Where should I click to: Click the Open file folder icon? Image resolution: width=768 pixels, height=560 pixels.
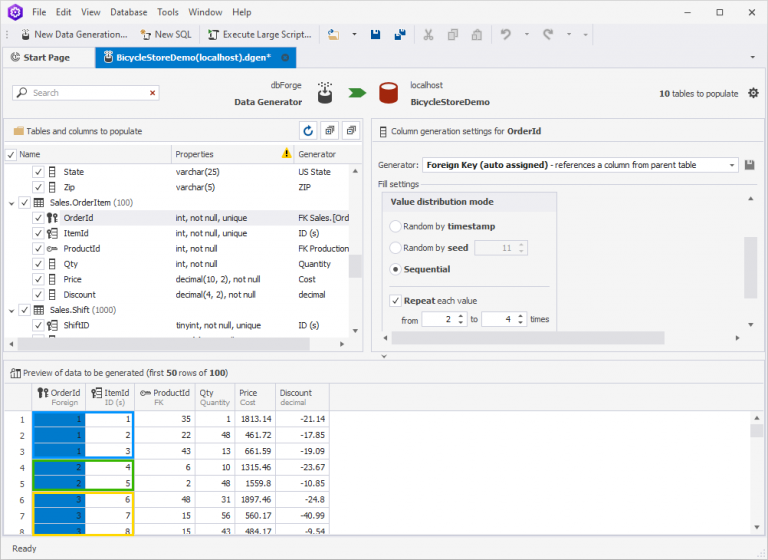pos(334,34)
